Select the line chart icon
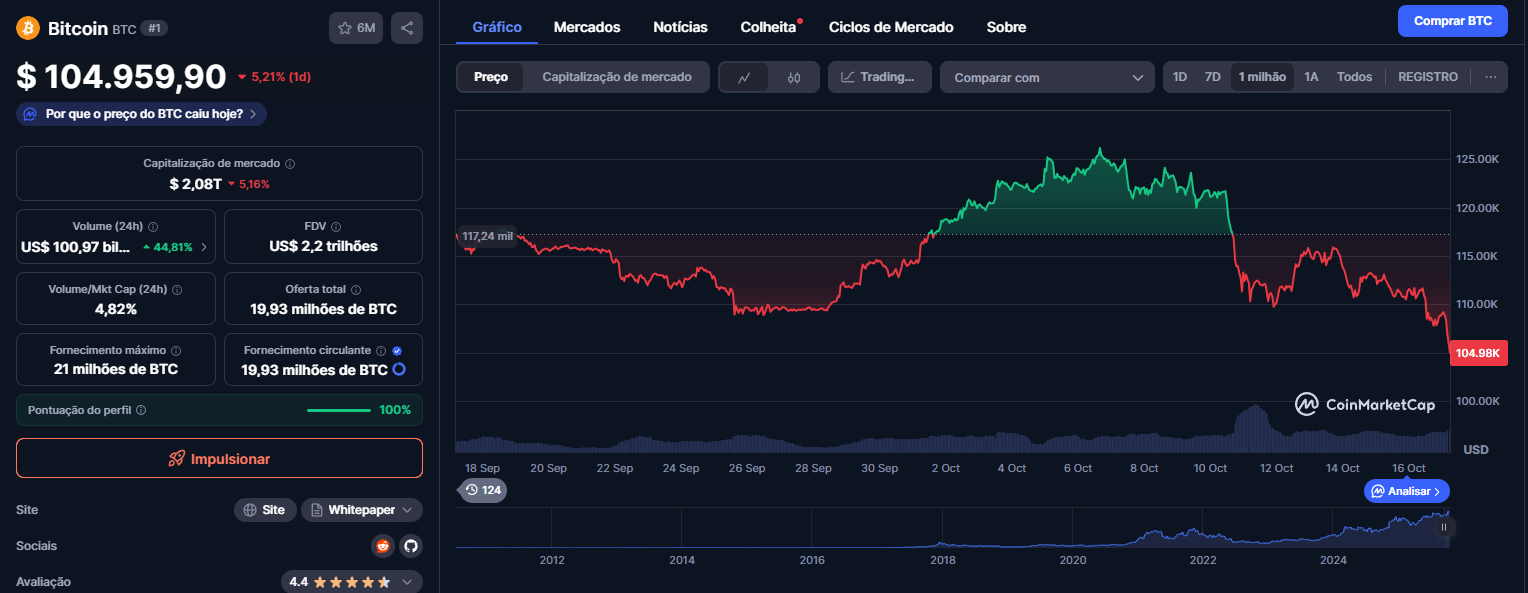 click(x=744, y=77)
